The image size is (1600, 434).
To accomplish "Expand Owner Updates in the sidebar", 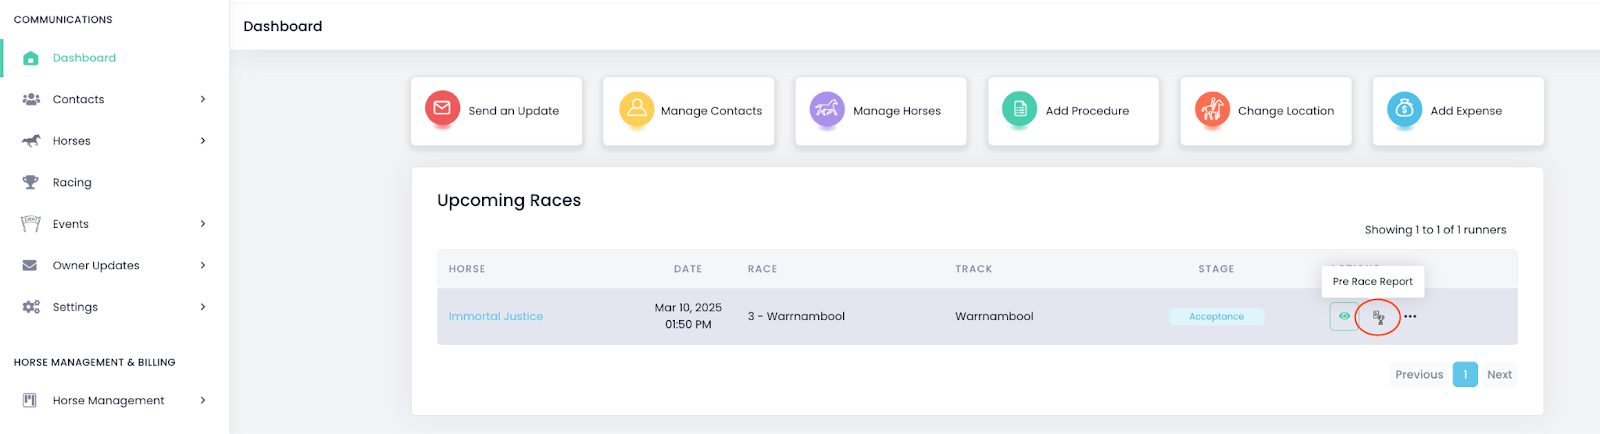I will click(203, 265).
